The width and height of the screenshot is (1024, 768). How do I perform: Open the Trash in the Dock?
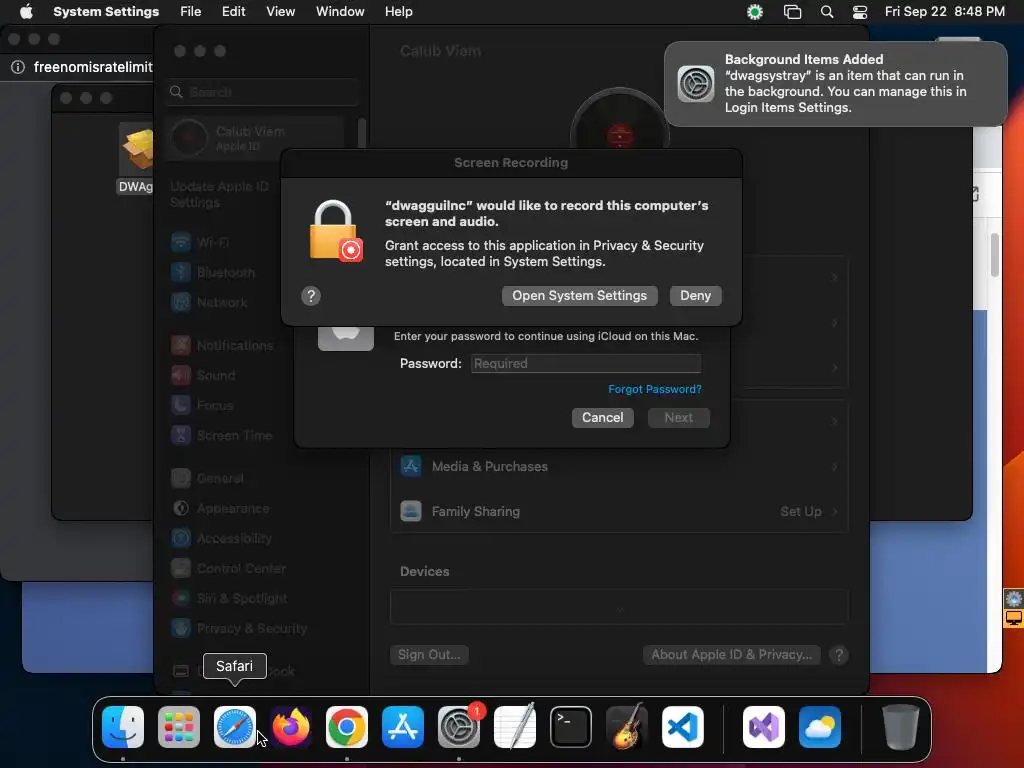pos(901,727)
